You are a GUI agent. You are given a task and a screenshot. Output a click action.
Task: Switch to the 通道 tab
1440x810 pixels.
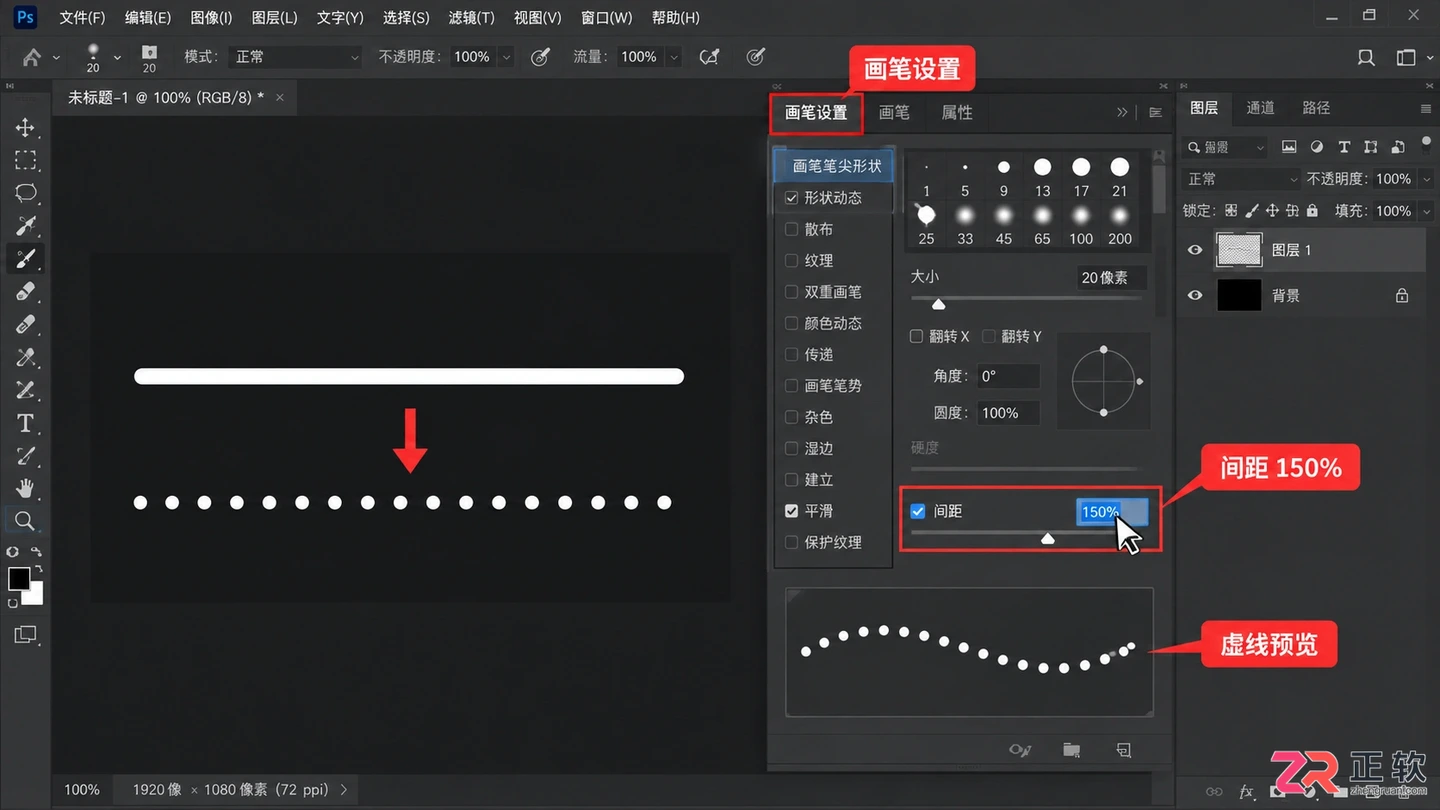[x=1260, y=108]
